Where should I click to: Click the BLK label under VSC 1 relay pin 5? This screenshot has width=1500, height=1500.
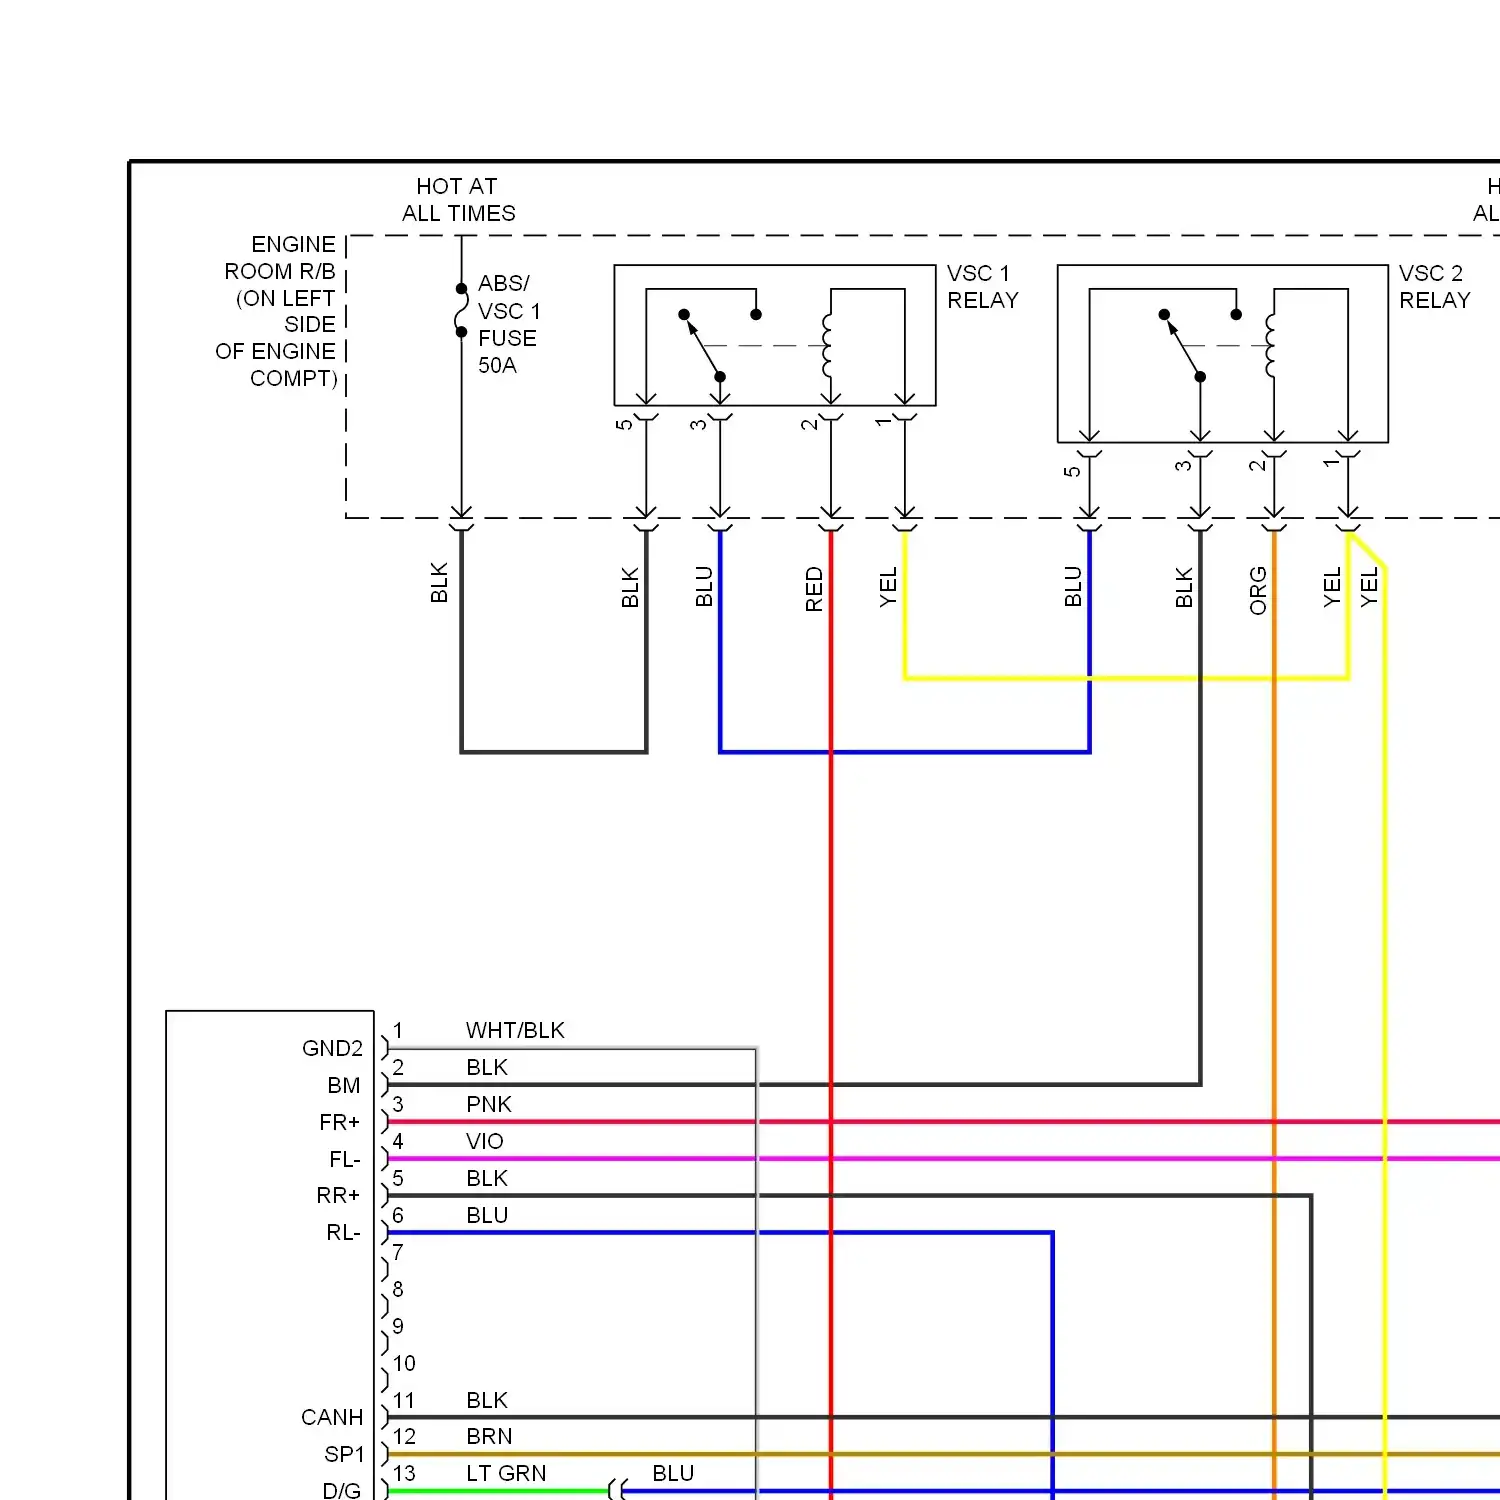(x=630, y=588)
